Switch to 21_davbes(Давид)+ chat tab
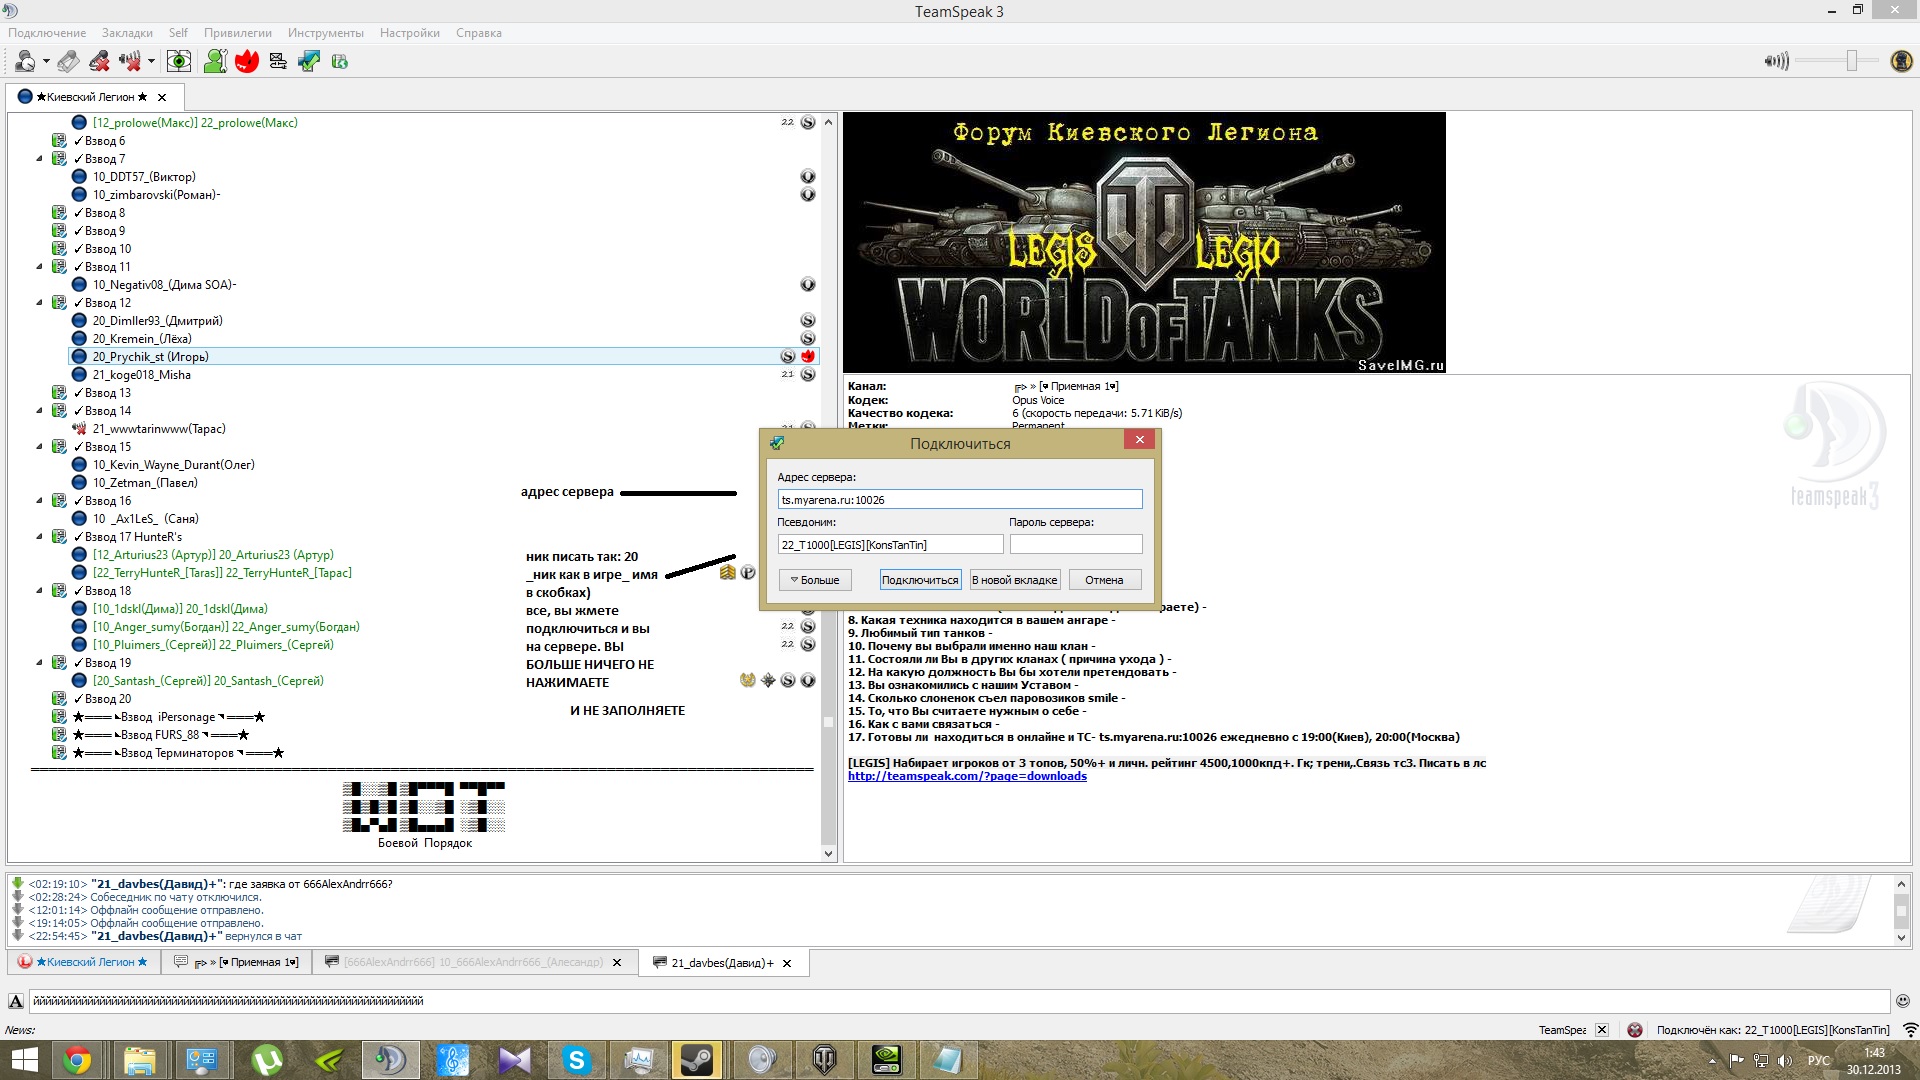 pos(722,963)
